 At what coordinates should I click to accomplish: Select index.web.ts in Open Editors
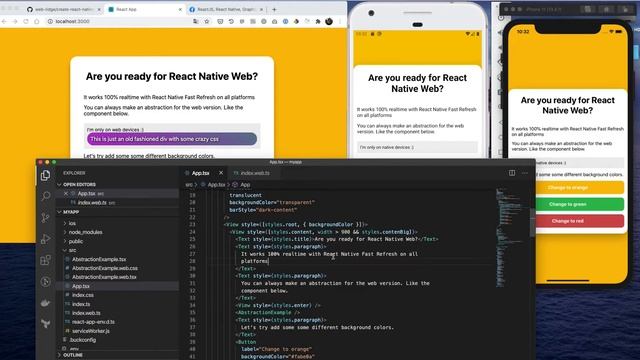tap(91, 203)
